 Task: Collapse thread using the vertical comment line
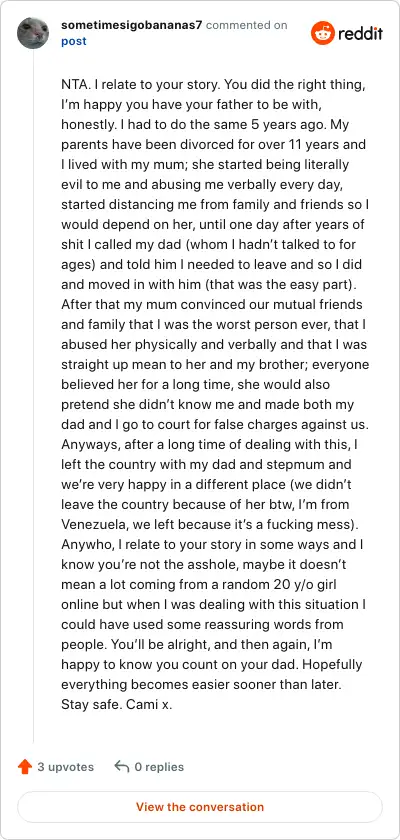[34, 396]
